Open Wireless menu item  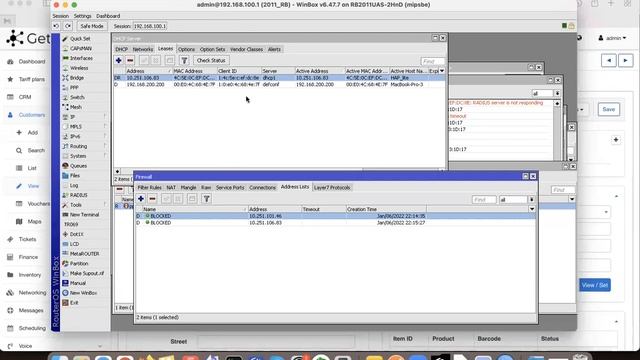[x=79, y=68]
